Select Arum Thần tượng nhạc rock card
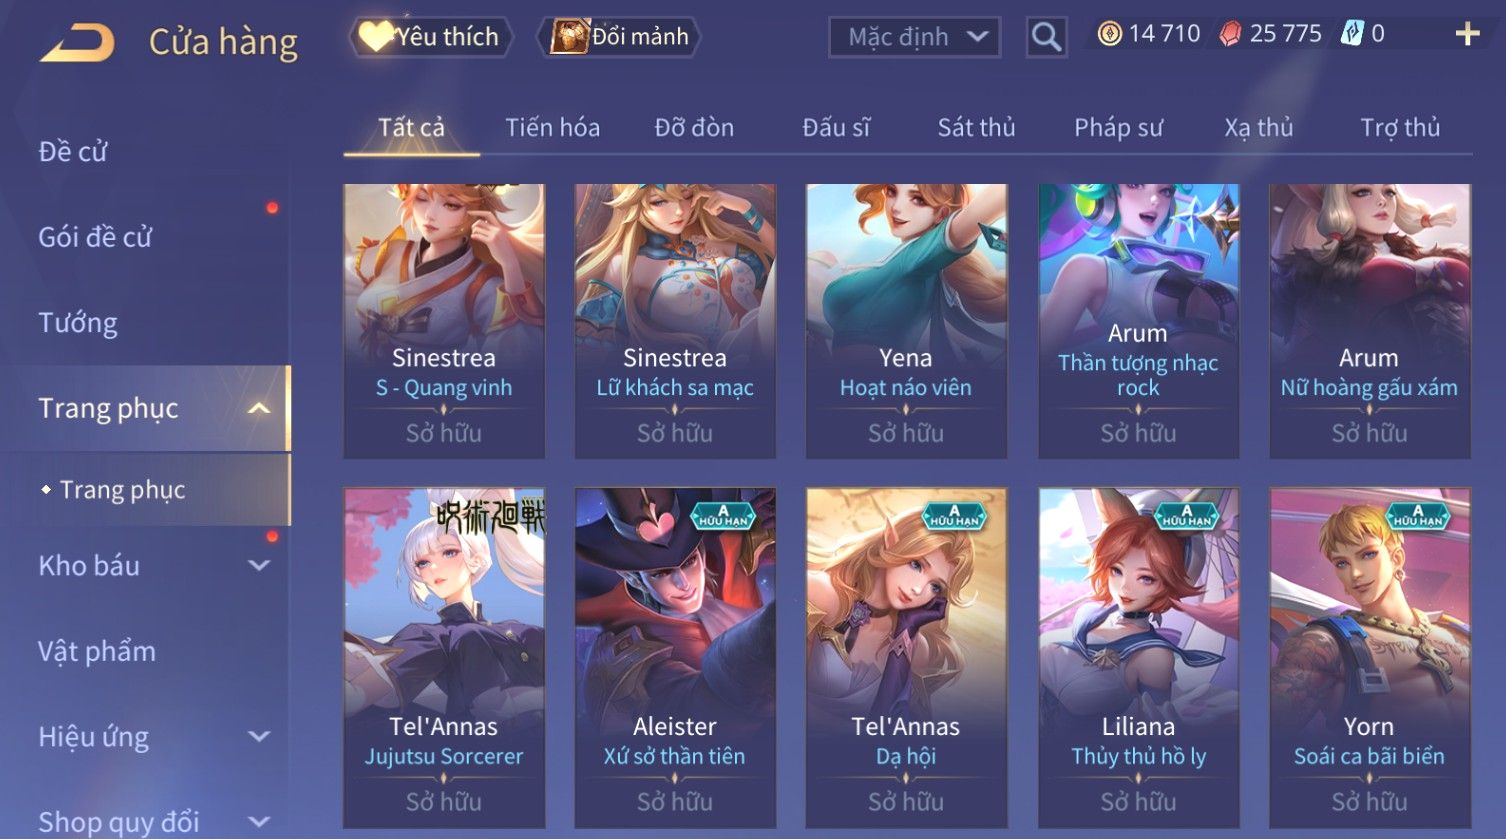 [1138, 321]
